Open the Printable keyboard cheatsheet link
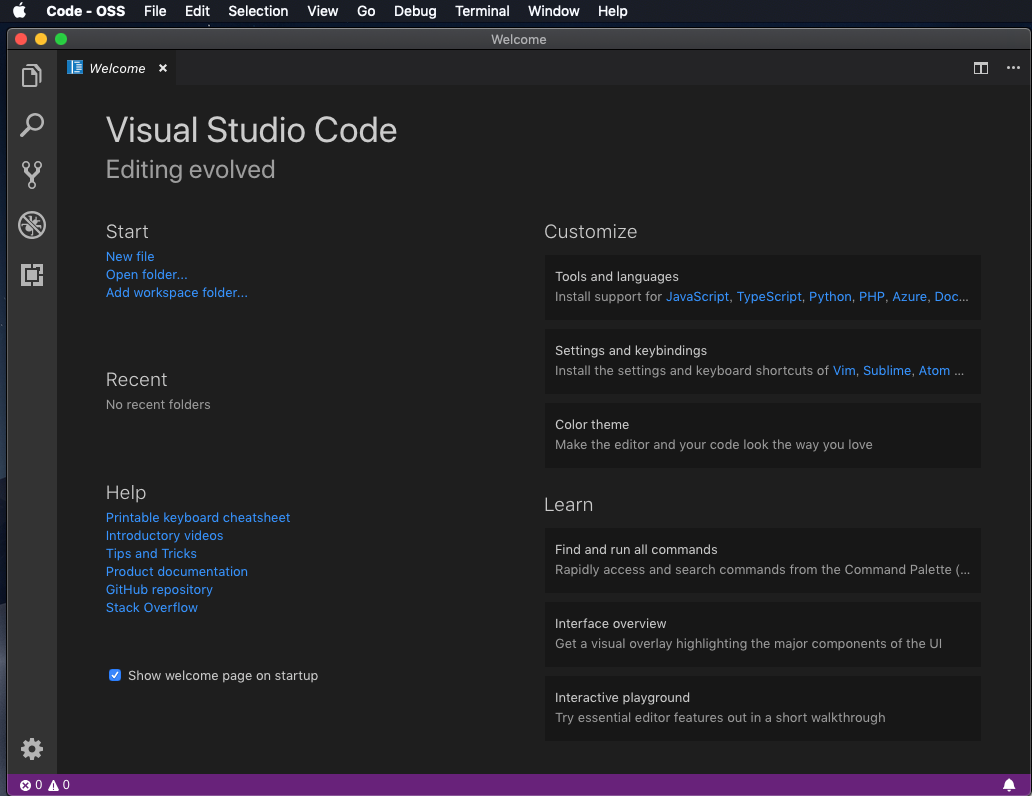The width and height of the screenshot is (1032, 796). tap(198, 517)
